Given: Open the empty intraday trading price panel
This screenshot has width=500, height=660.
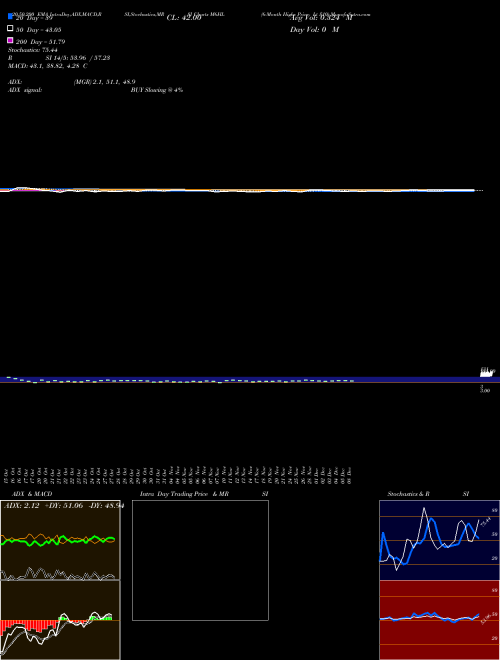Looking at the screenshot, I should pyautogui.click(x=200, y=560).
